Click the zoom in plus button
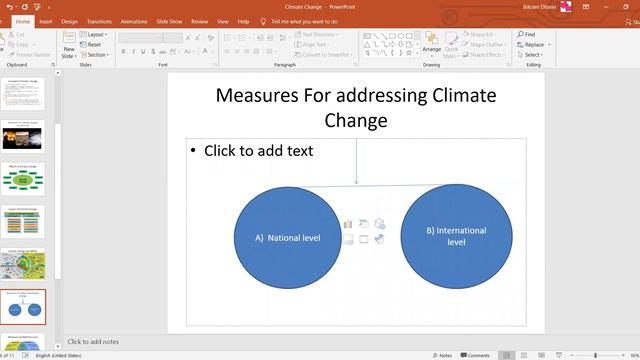This screenshot has width=640, height=360. (623, 356)
